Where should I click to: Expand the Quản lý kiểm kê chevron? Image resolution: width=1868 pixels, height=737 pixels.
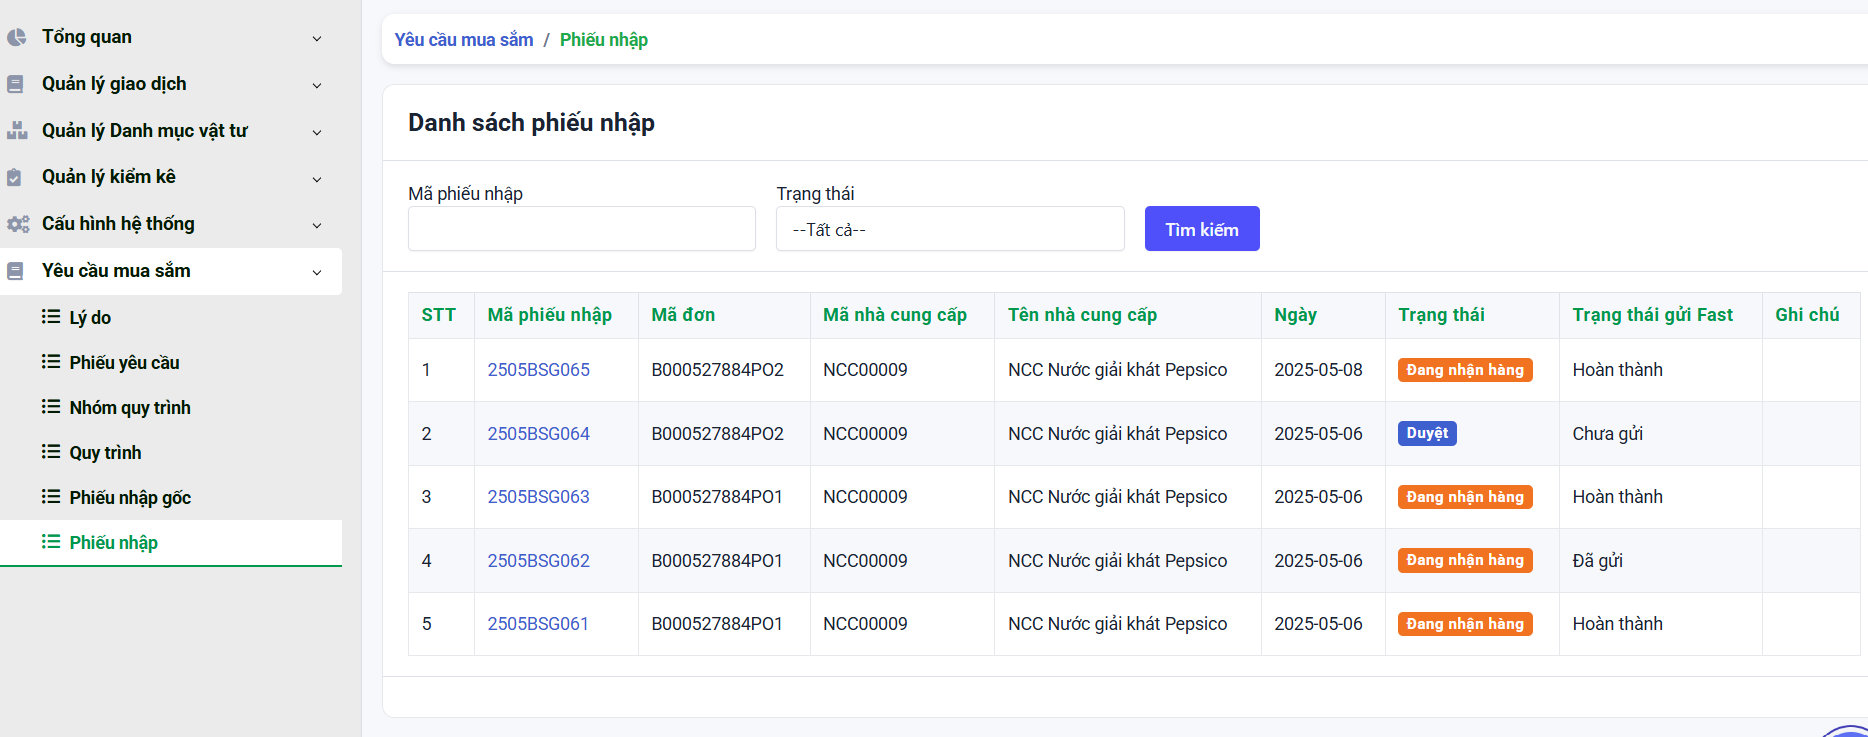[x=317, y=179]
